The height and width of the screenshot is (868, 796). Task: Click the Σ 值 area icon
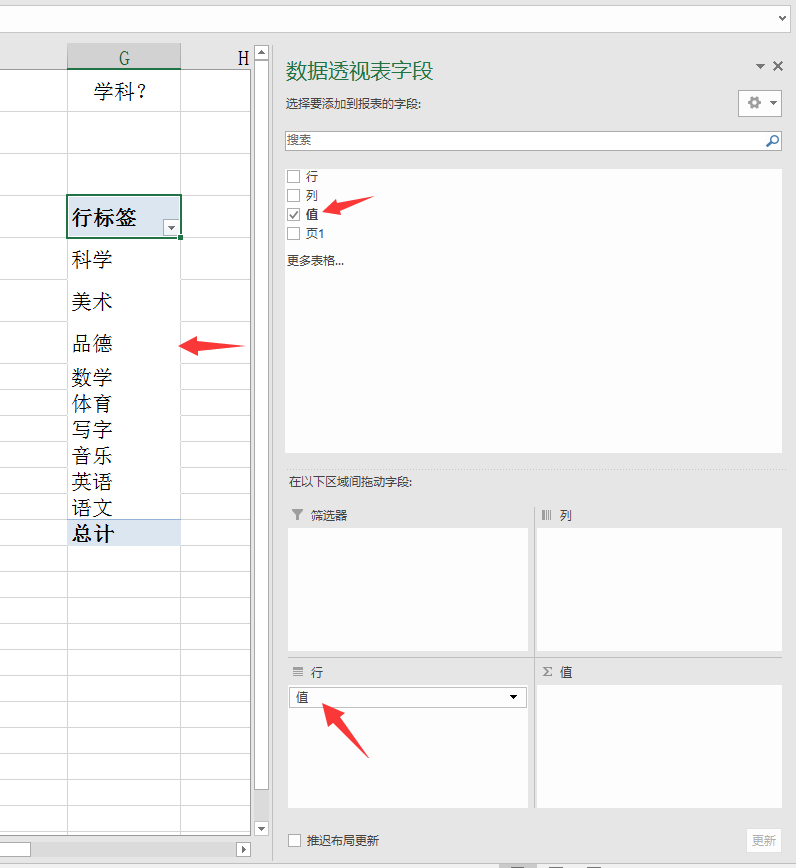tap(547, 672)
